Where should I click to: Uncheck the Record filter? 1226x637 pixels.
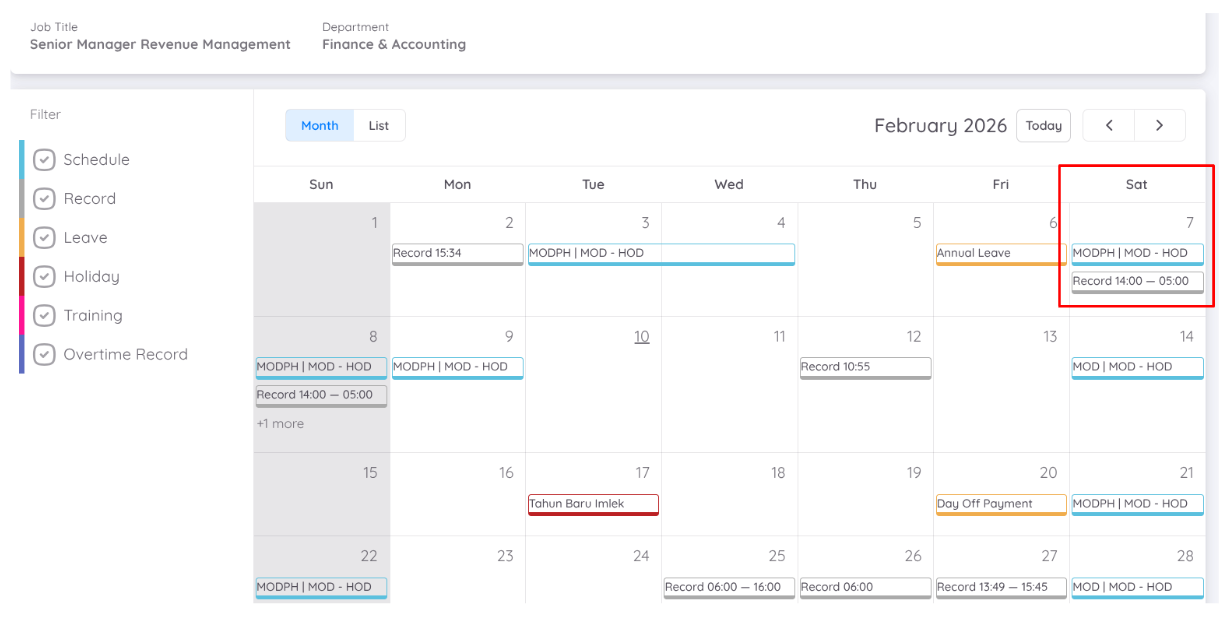(44, 198)
